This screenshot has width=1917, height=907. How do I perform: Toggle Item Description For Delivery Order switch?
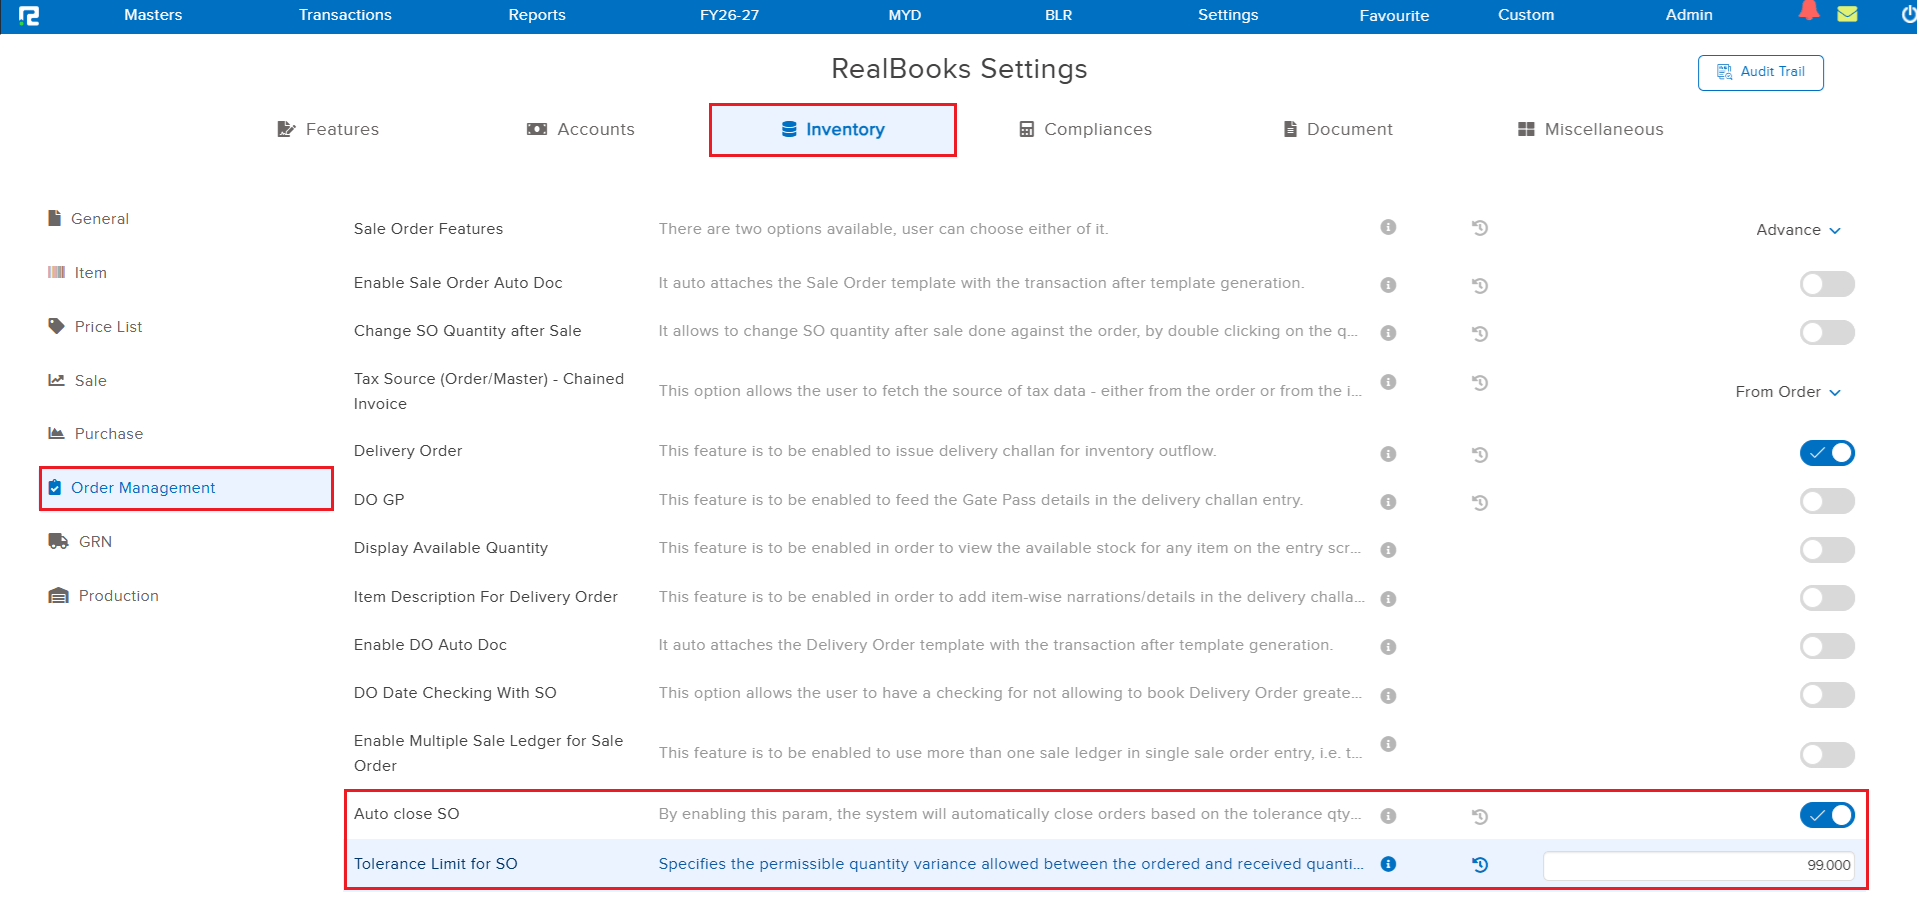[x=1827, y=598]
